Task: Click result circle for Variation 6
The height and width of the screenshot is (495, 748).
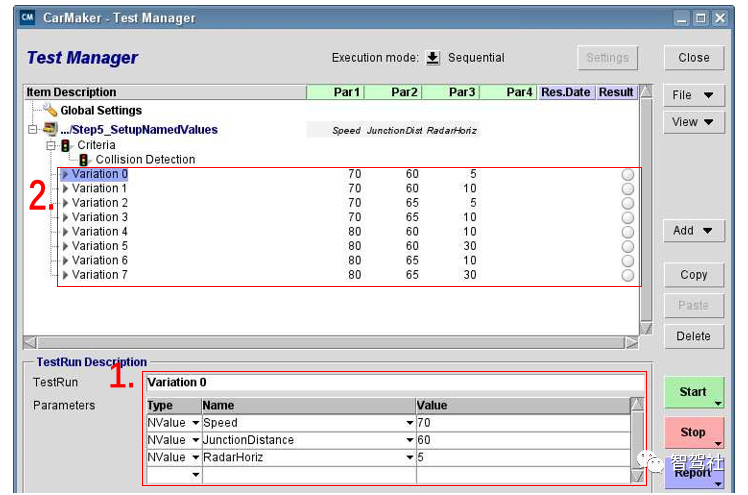Action: [628, 261]
